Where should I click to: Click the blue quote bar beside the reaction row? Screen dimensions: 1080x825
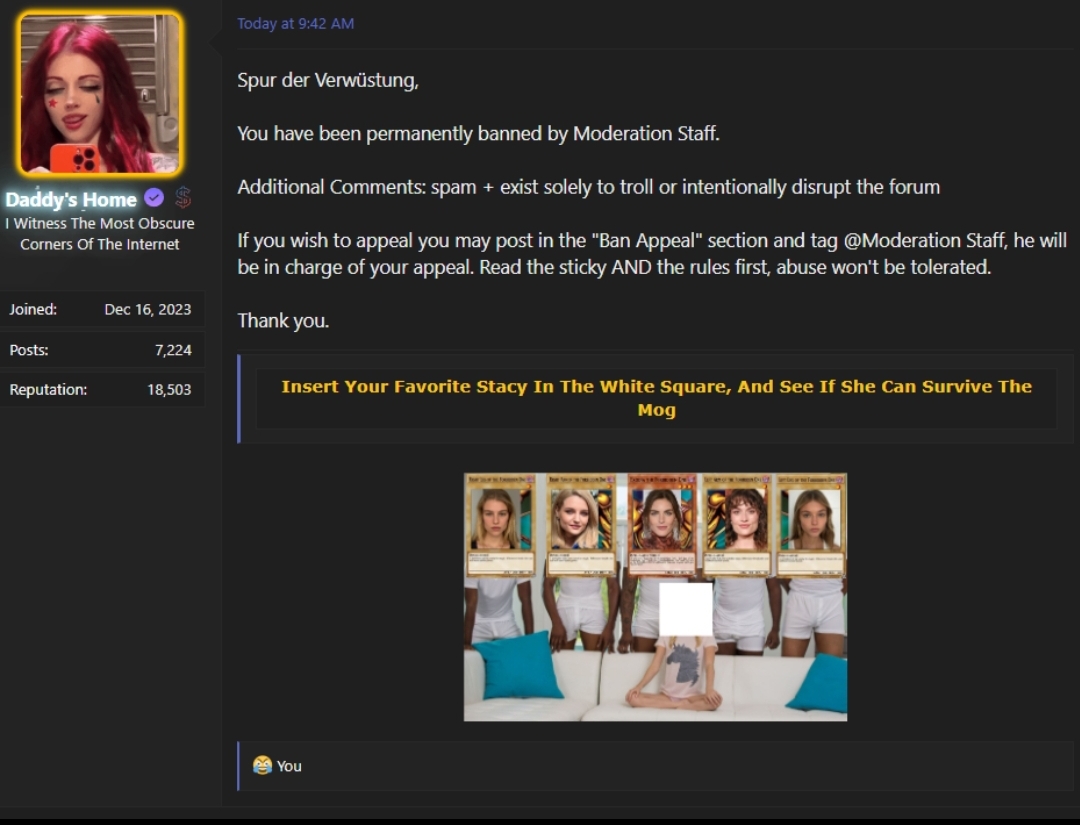click(238, 766)
